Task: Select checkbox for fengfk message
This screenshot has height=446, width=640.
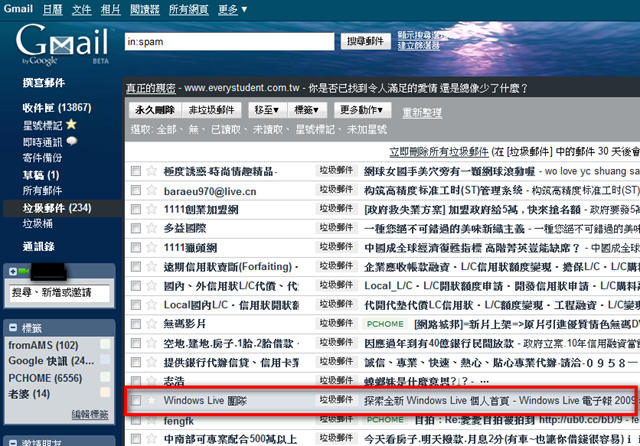Action: pyautogui.click(x=136, y=420)
